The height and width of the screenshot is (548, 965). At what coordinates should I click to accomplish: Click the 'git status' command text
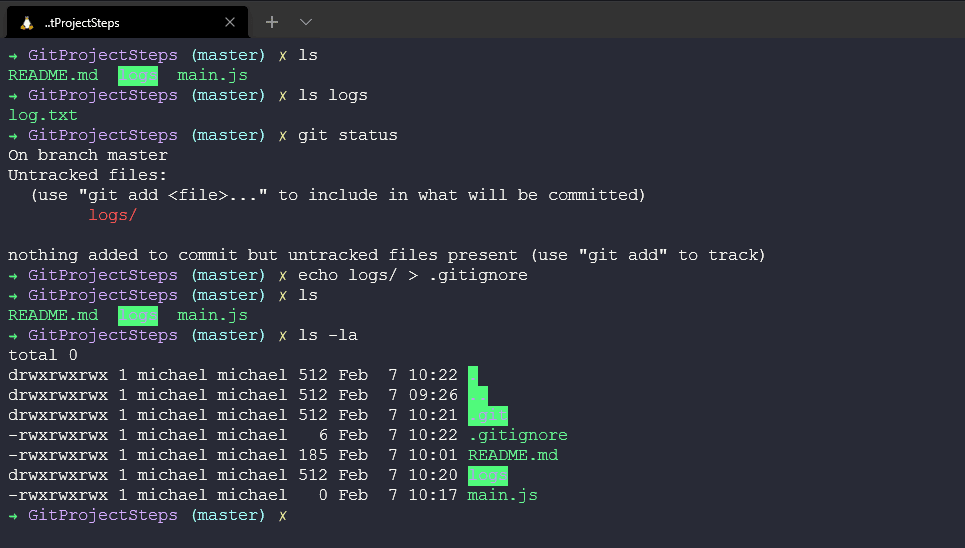coord(347,135)
